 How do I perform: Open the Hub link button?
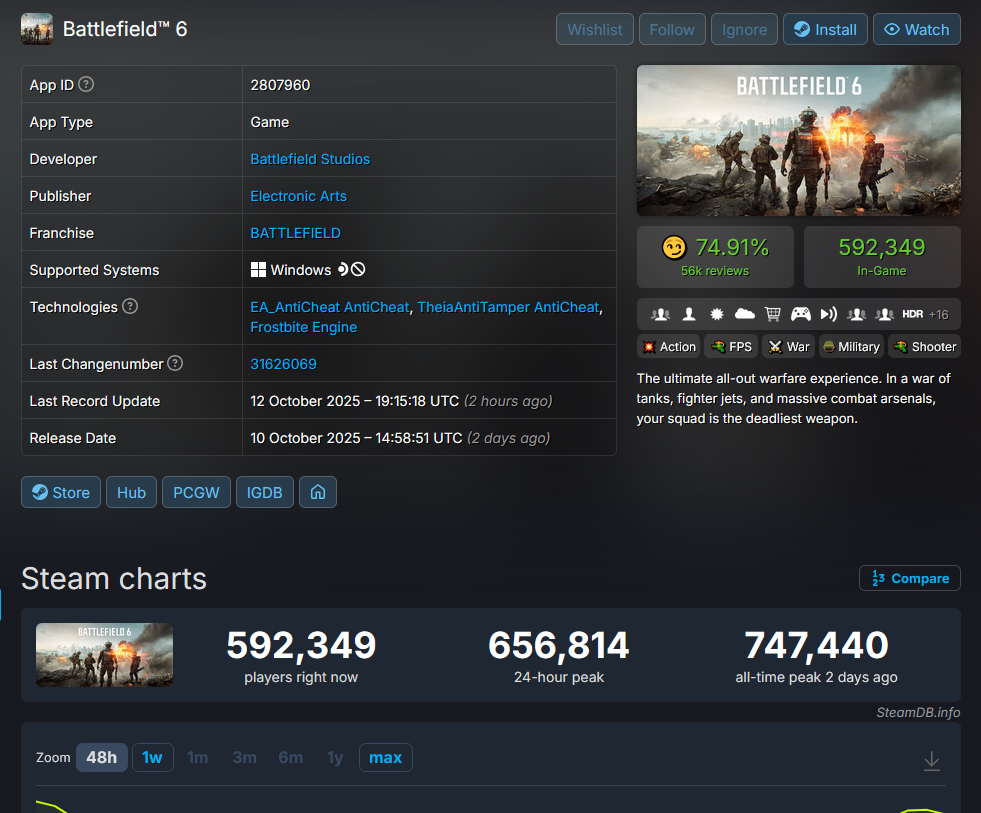[x=131, y=492]
